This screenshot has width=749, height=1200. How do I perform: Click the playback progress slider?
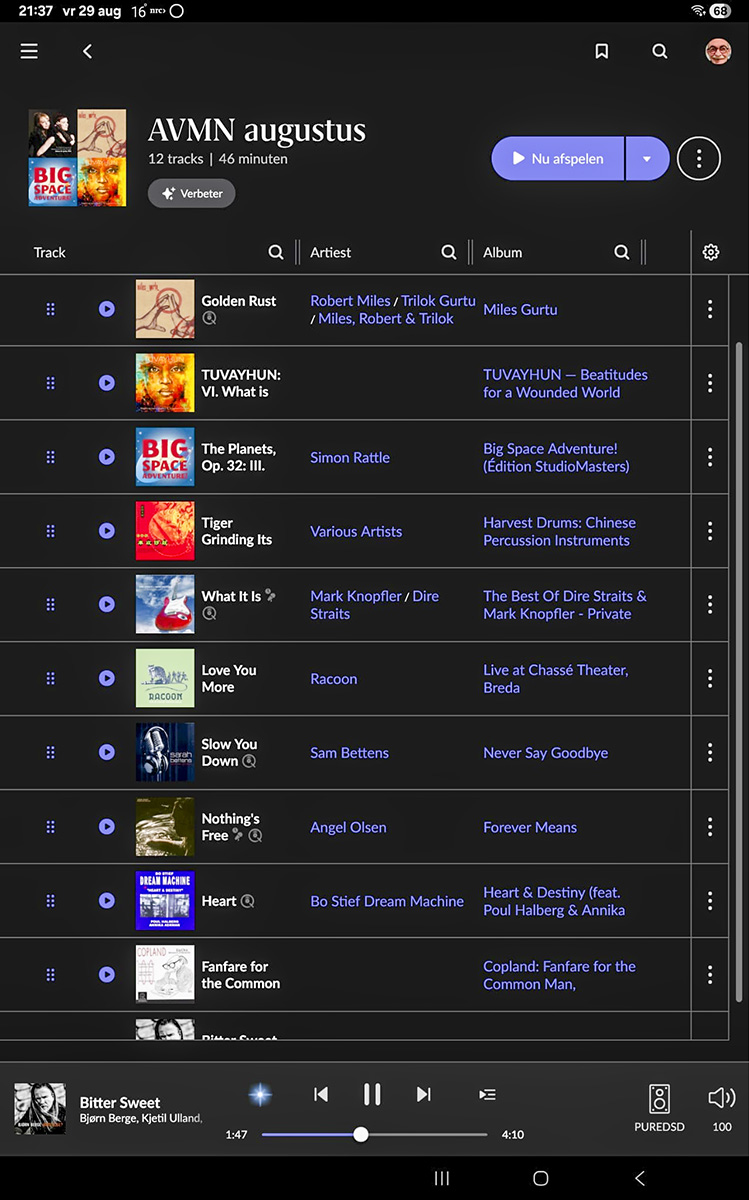374,1135
